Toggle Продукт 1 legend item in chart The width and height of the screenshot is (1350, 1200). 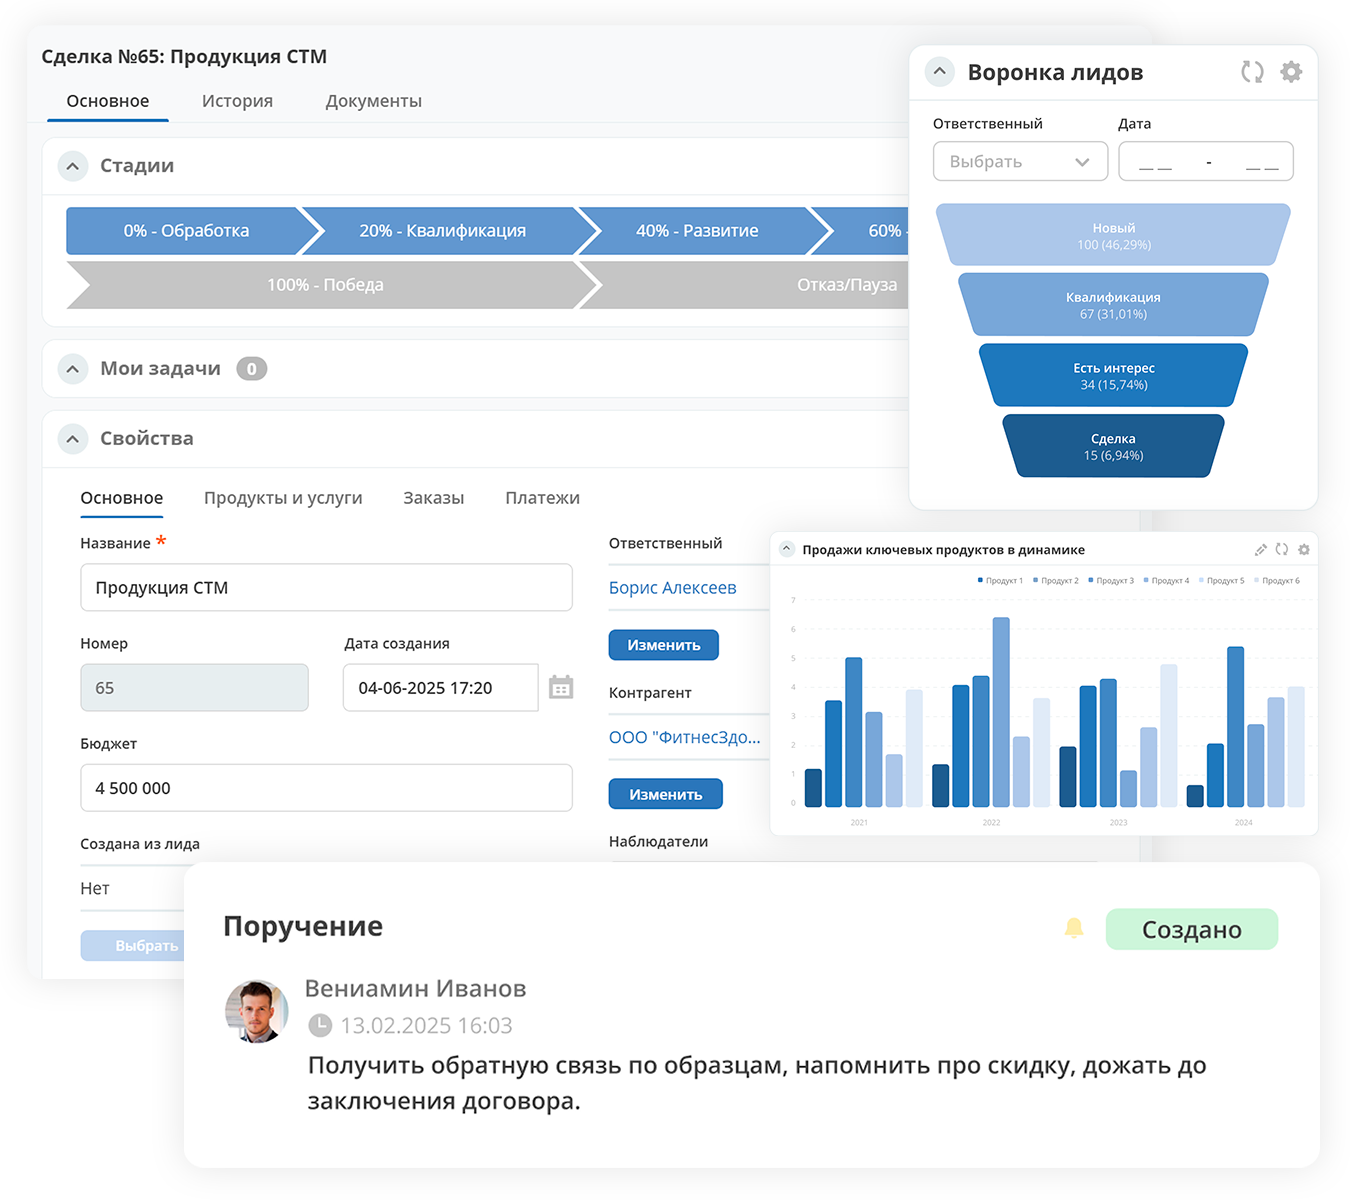coord(1000,581)
